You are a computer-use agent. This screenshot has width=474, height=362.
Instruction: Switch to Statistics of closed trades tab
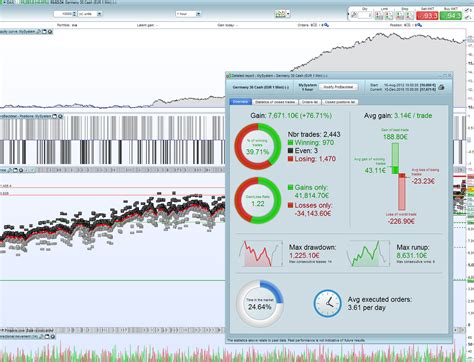275,102
